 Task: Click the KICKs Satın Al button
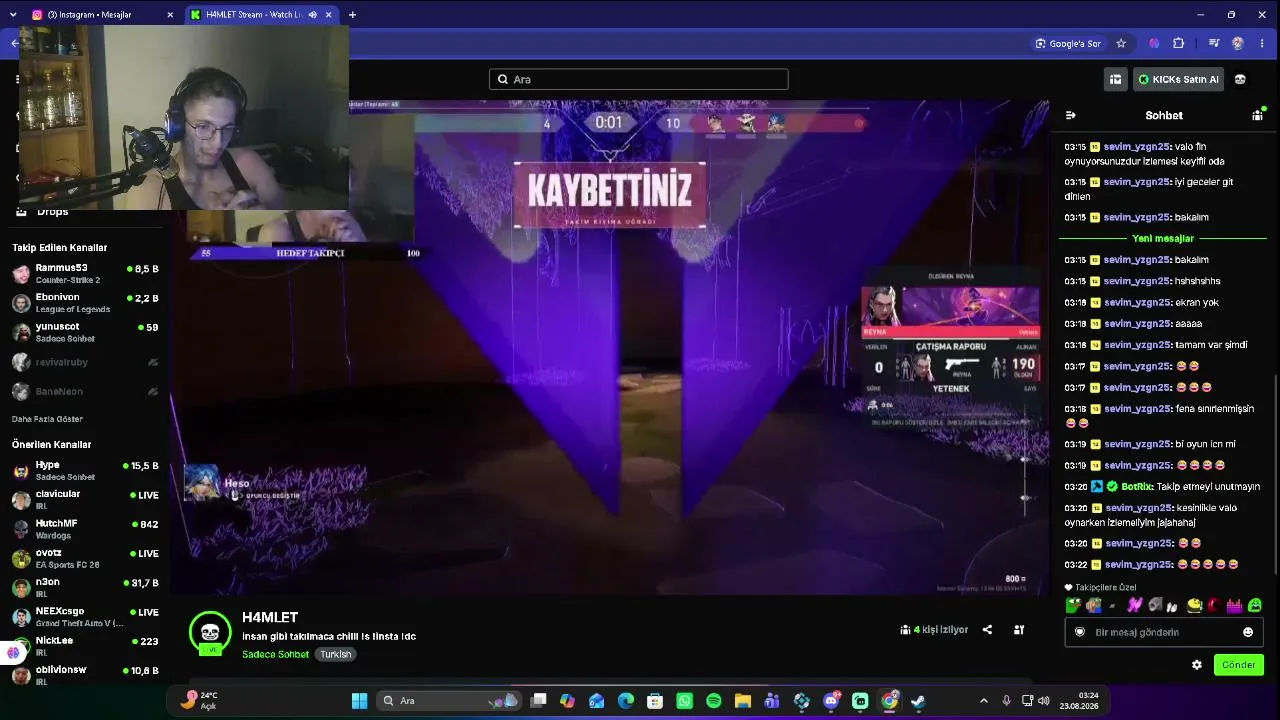(1178, 79)
